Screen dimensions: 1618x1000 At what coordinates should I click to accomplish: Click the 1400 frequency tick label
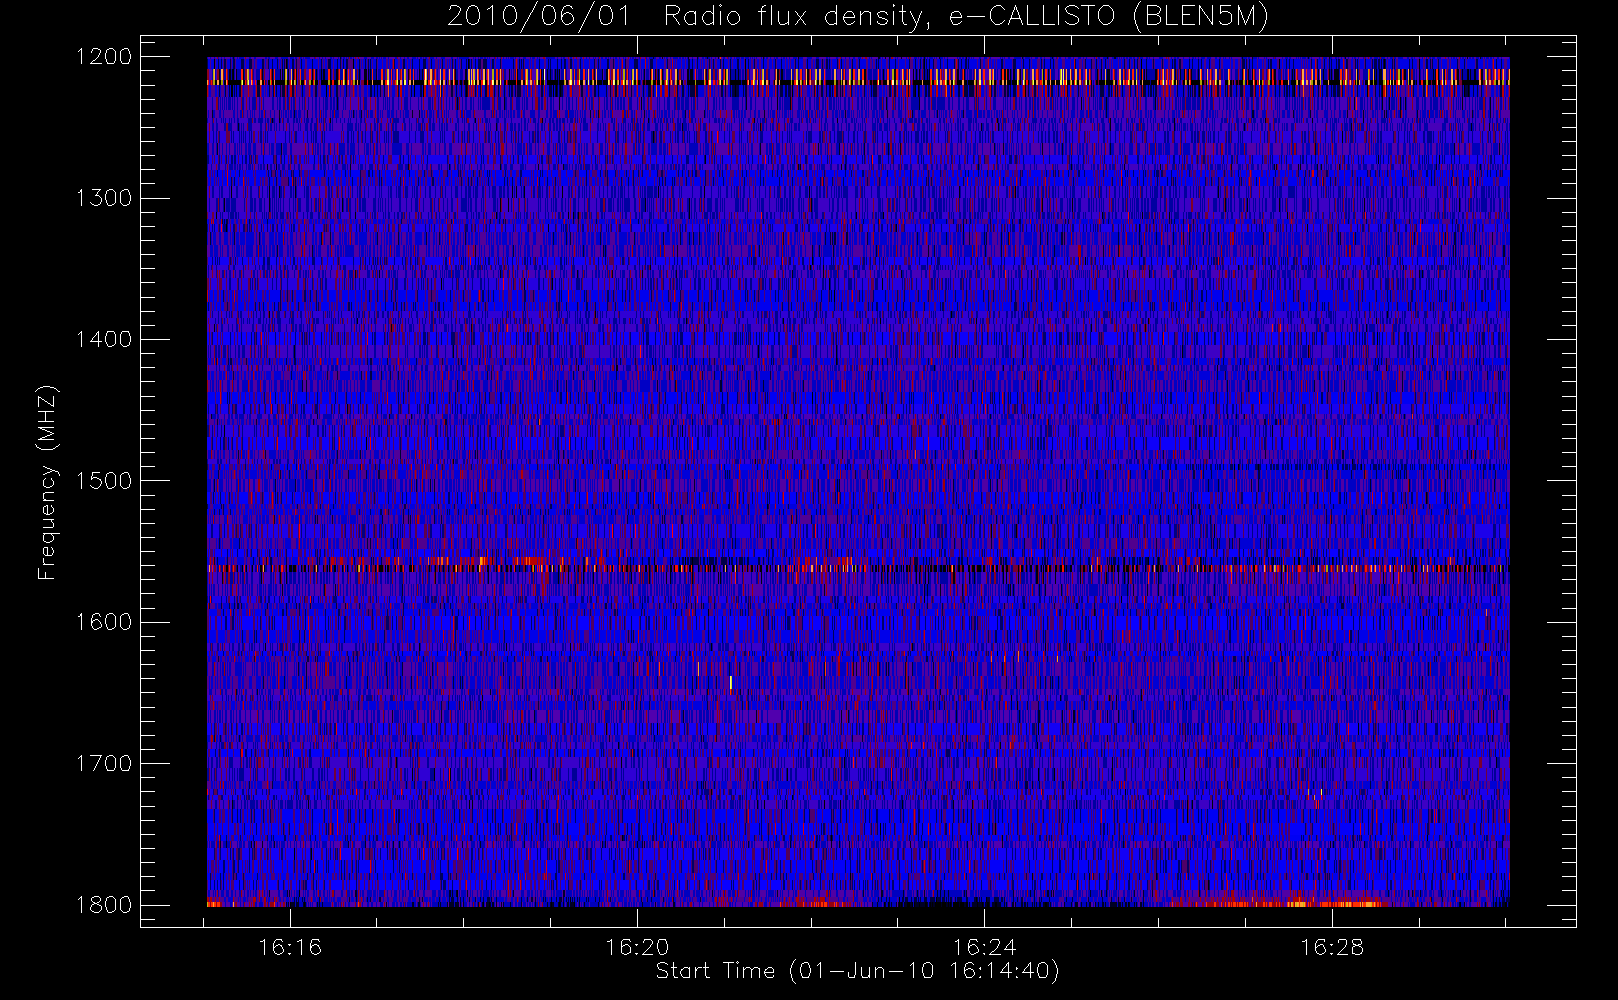104,340
